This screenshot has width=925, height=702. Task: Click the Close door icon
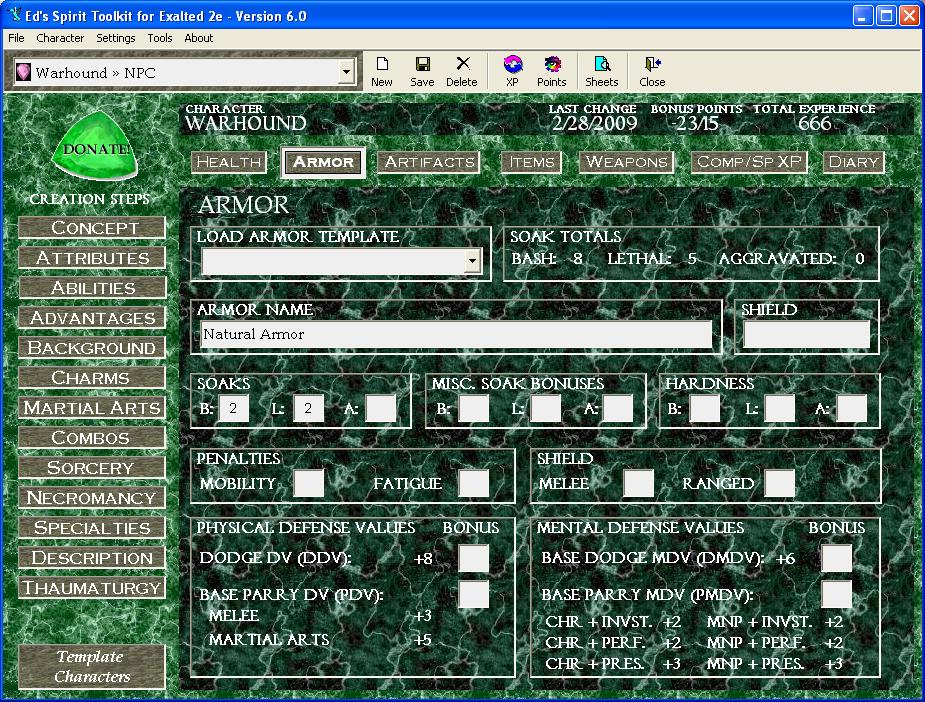tap(652, 64)
